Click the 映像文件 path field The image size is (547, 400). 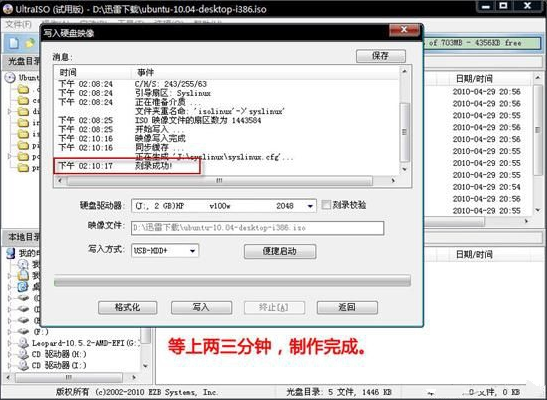[257, 228]
